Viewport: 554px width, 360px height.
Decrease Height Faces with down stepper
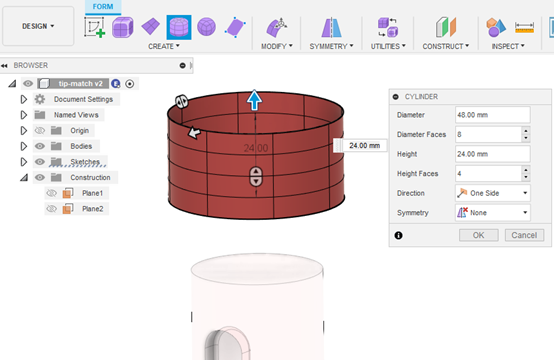click(526, 177)
